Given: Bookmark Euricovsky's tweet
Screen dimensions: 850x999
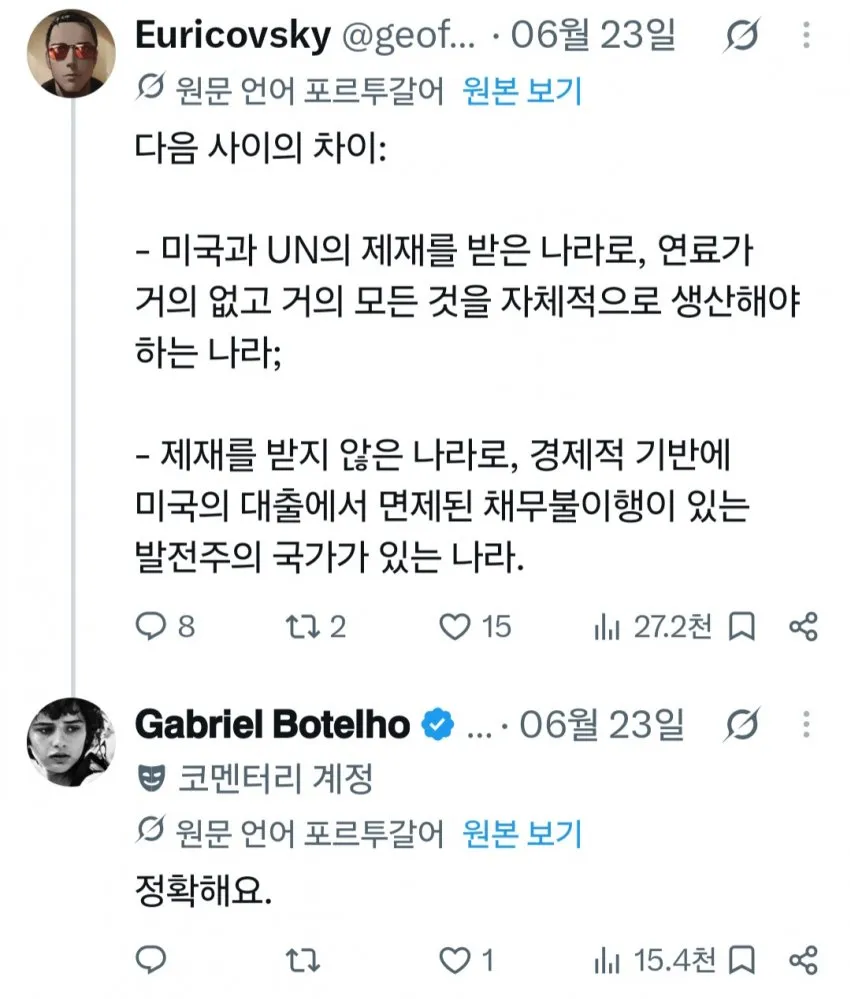Looking at the screenshot, I should tap(742, 627).
